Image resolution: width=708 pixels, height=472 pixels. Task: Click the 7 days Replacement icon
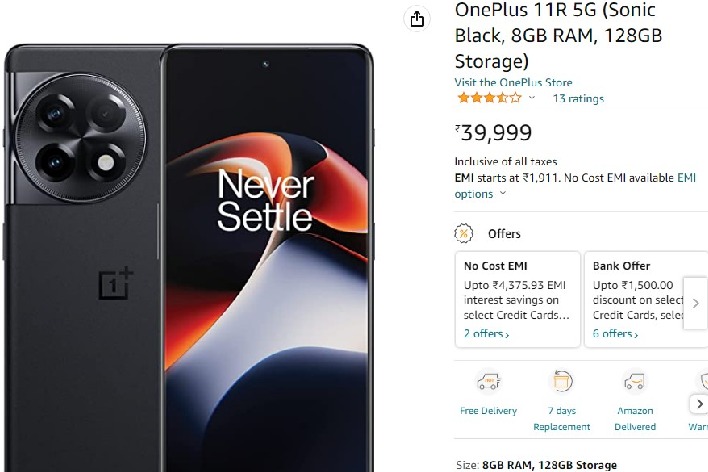point(561,381)
